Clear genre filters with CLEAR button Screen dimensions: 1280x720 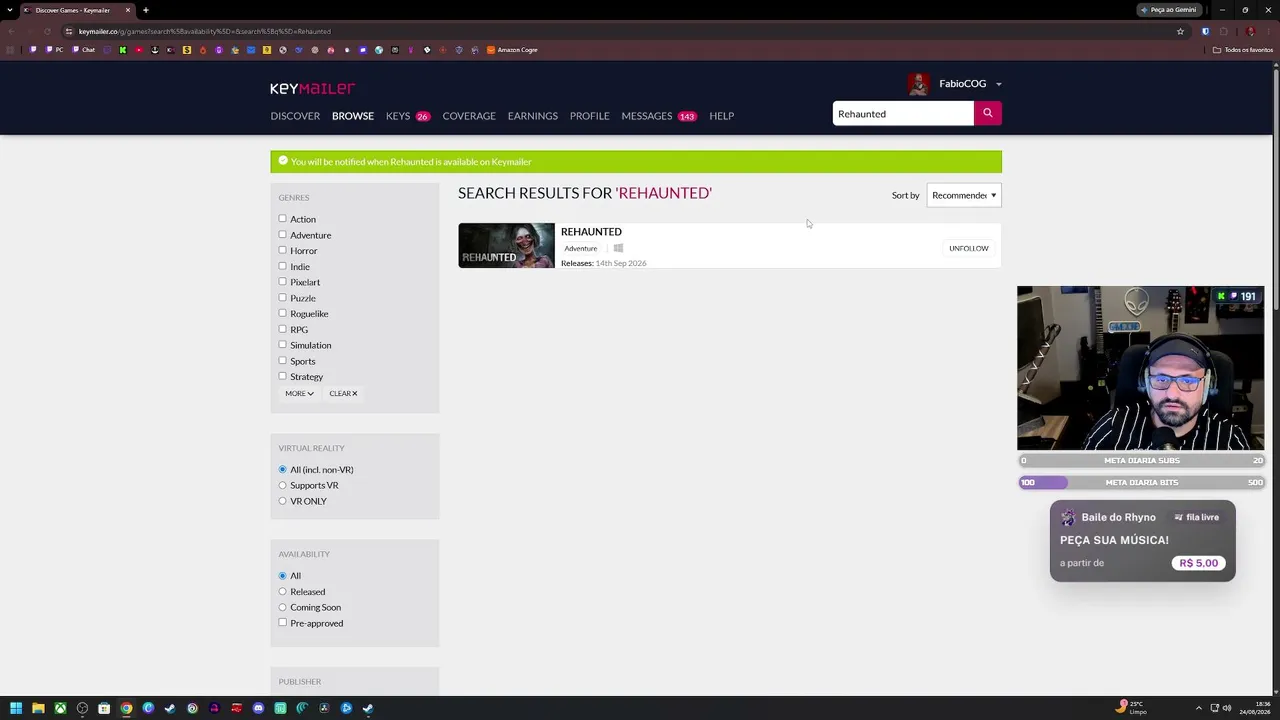[343, 393]
